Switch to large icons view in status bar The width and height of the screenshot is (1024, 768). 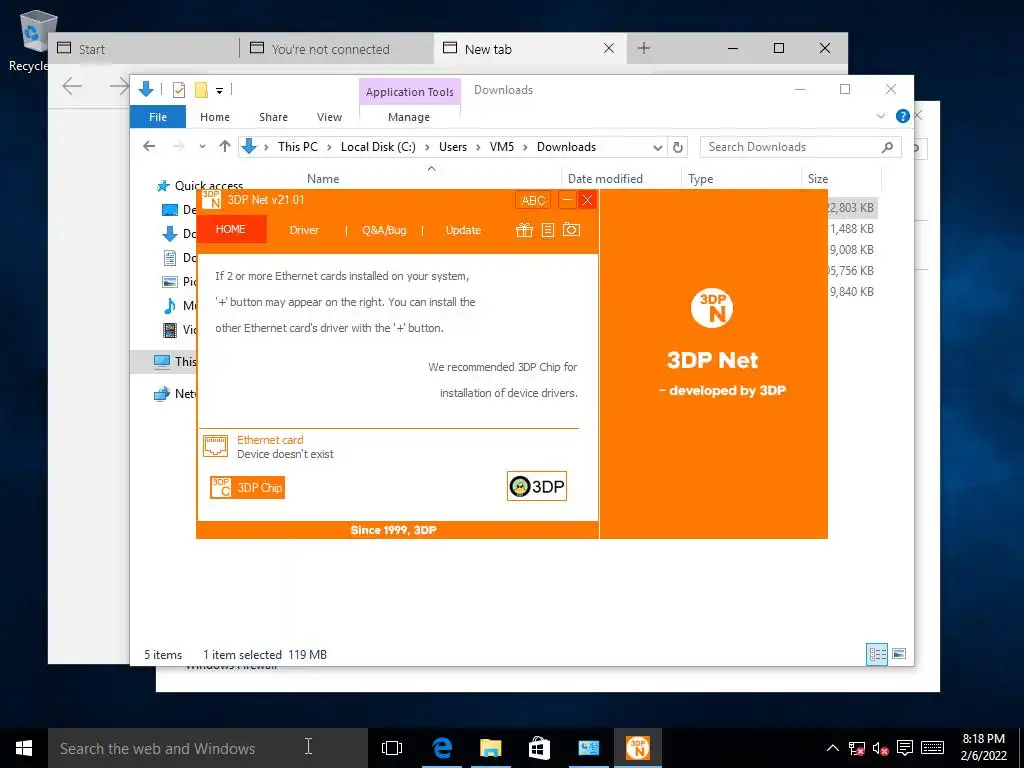[899, 654]
